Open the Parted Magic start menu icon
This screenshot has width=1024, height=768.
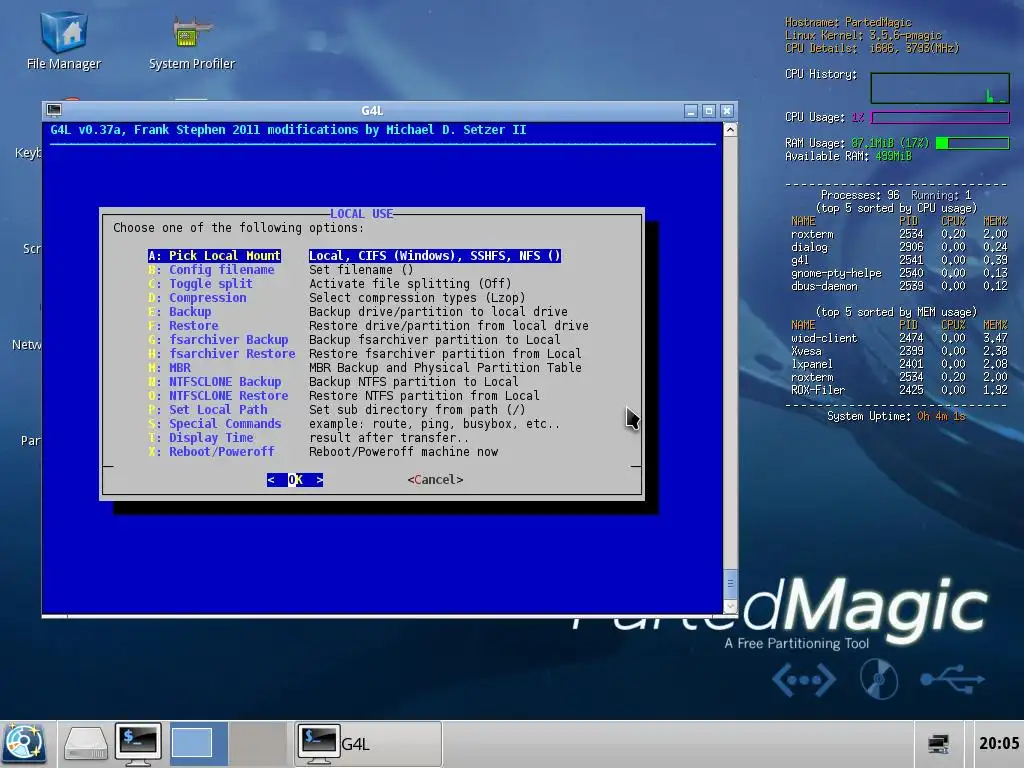(25, 744)
